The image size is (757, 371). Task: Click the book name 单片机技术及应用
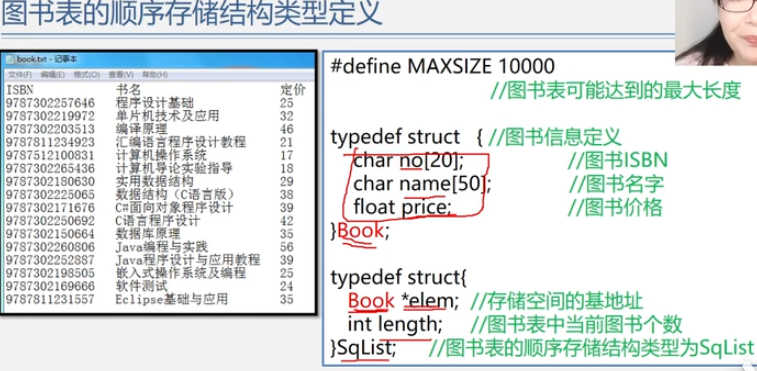(168, 116)
